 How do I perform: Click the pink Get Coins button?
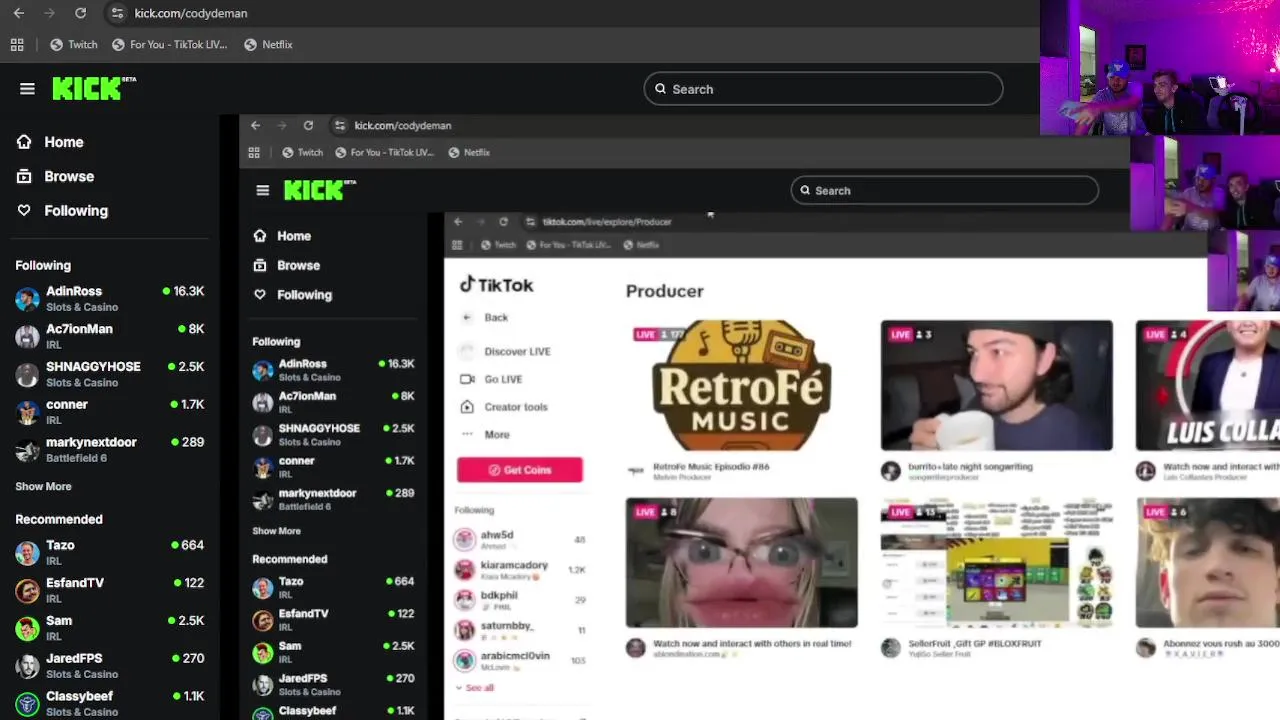point(520,470)
